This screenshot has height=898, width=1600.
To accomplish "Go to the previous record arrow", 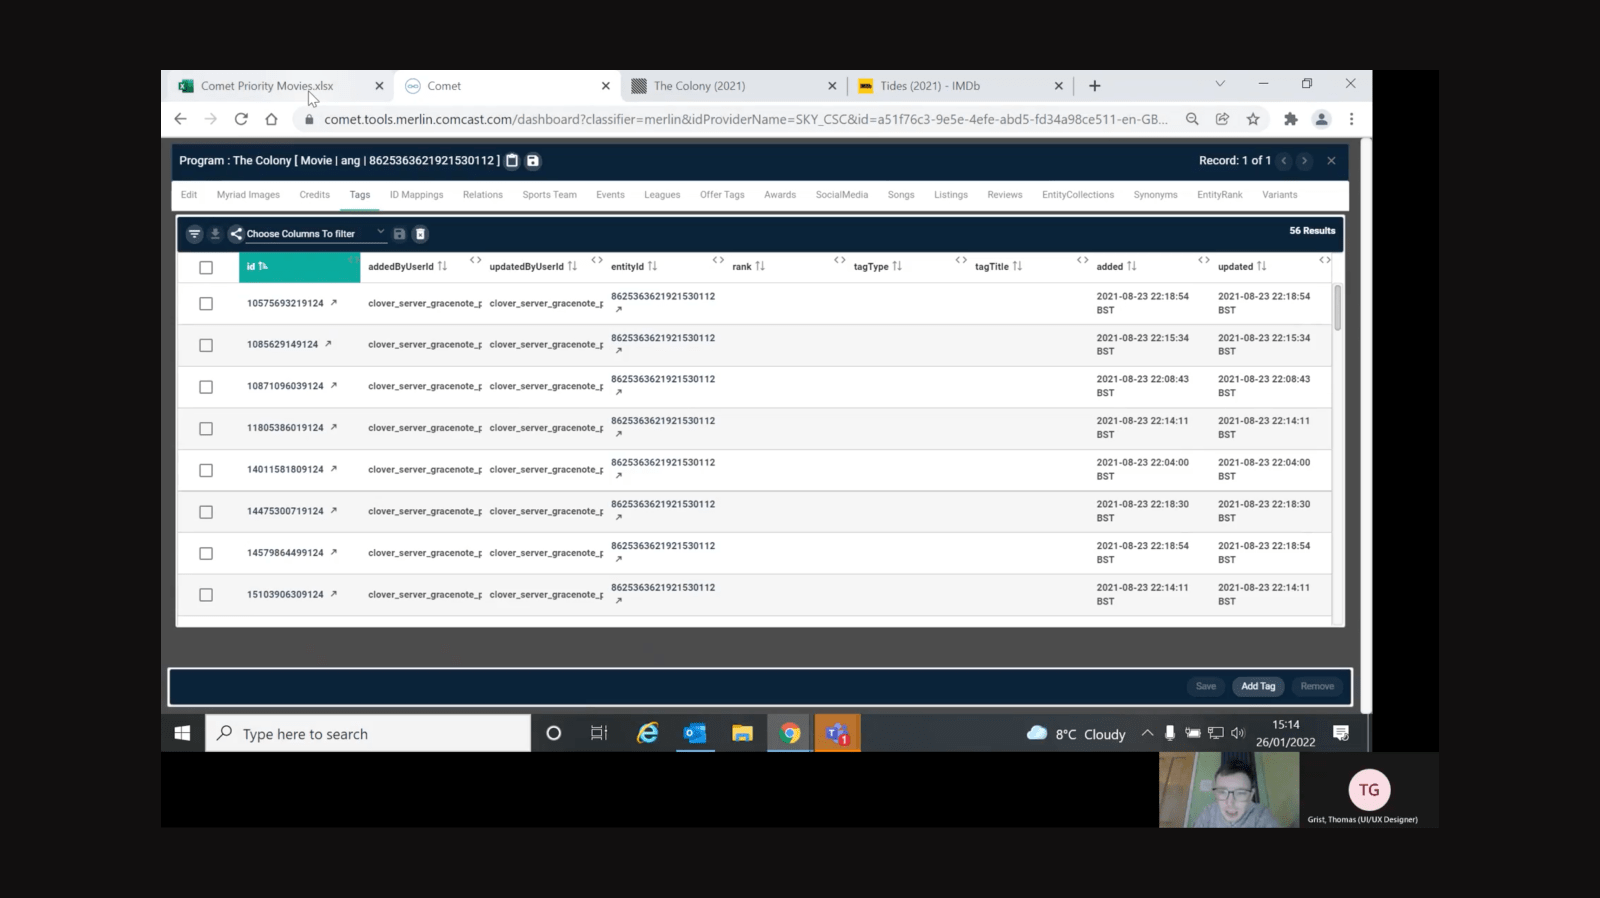I will (x=1284, y=161).
